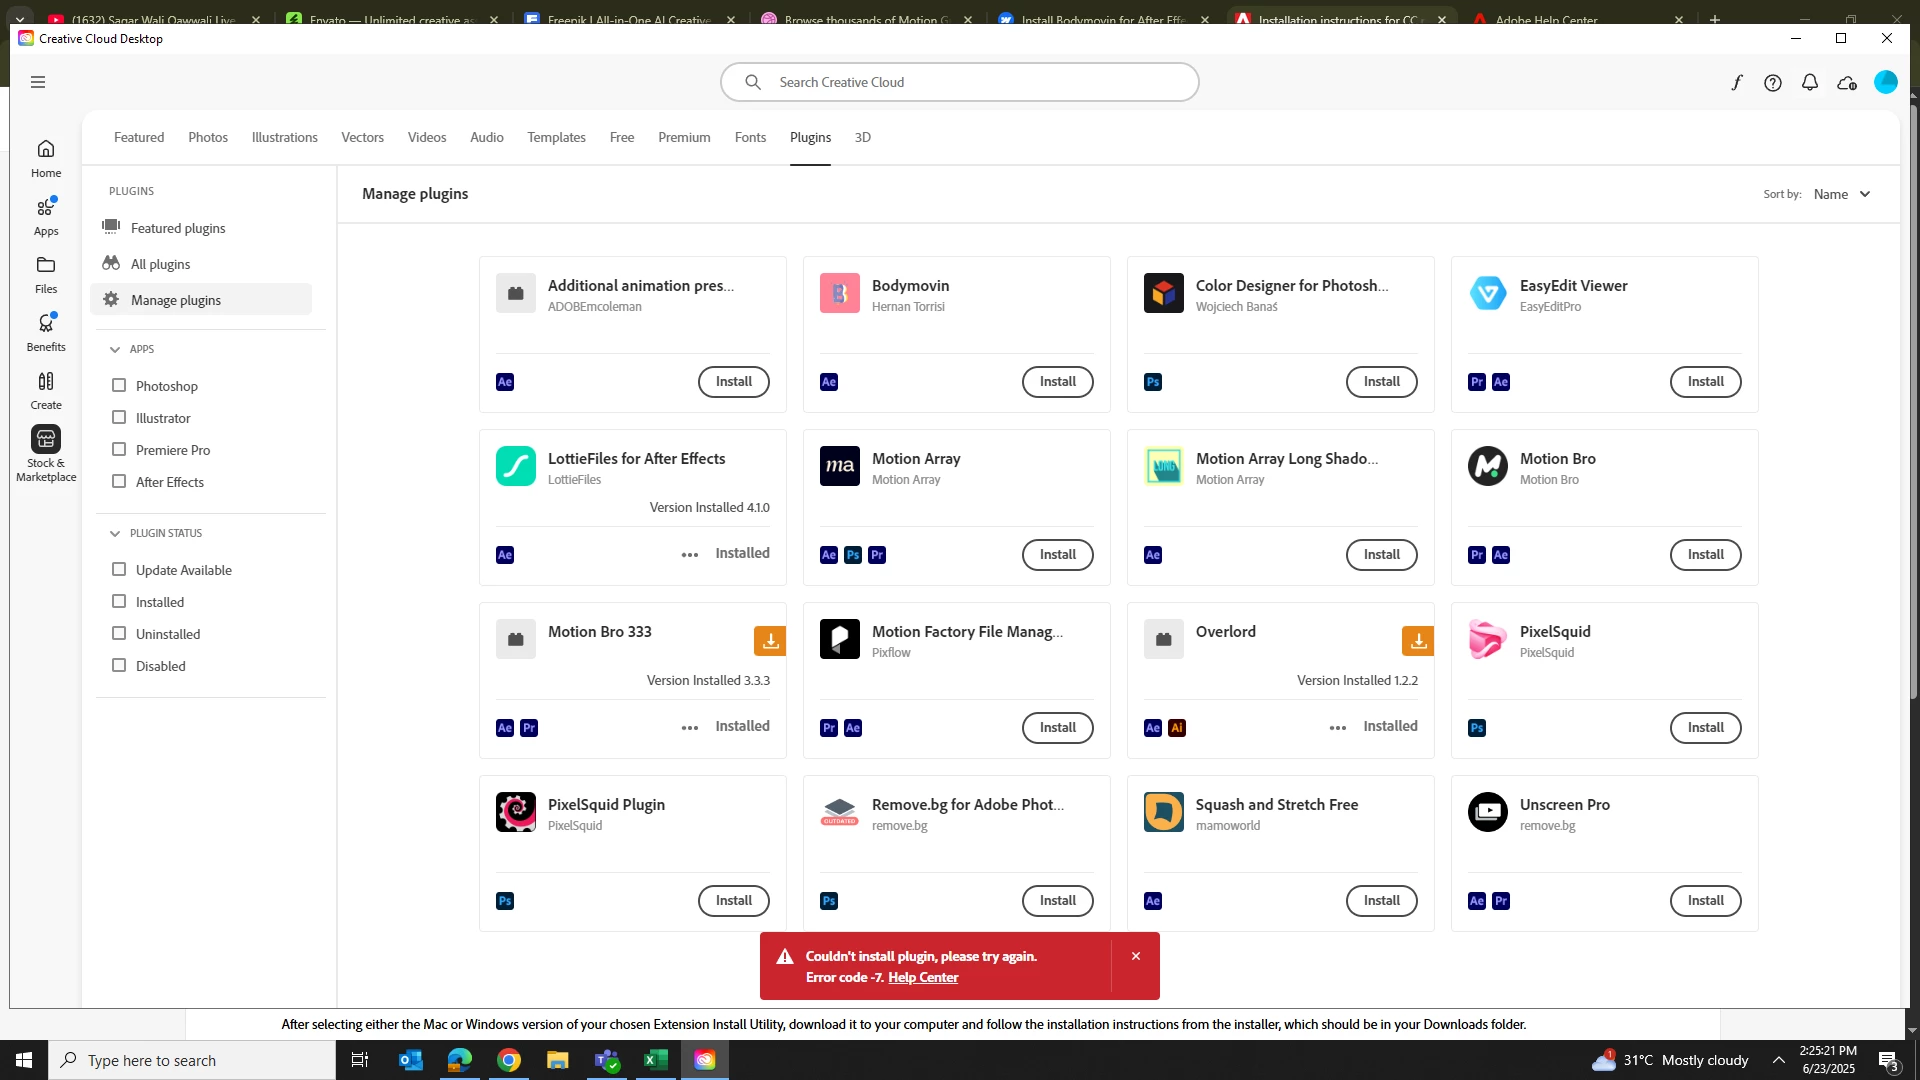Open the notifications bell
This screenshot has height=1080, width=1920.
click(1810, 83)
